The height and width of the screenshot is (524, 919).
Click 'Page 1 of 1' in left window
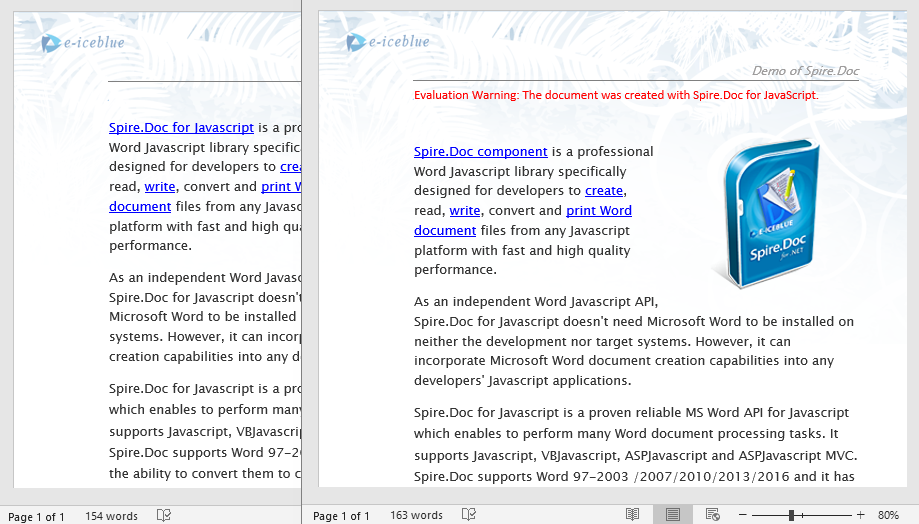[36, 517]
